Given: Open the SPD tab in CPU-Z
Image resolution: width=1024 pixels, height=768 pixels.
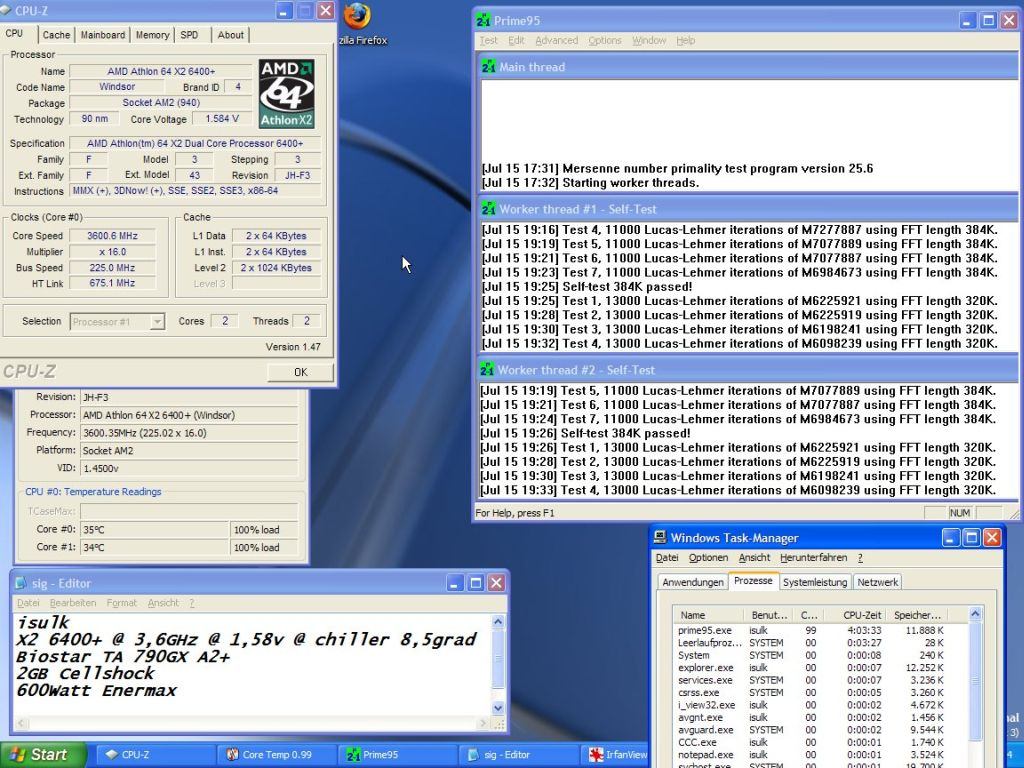Looking at the screenshot, I should tap(189, 35).
